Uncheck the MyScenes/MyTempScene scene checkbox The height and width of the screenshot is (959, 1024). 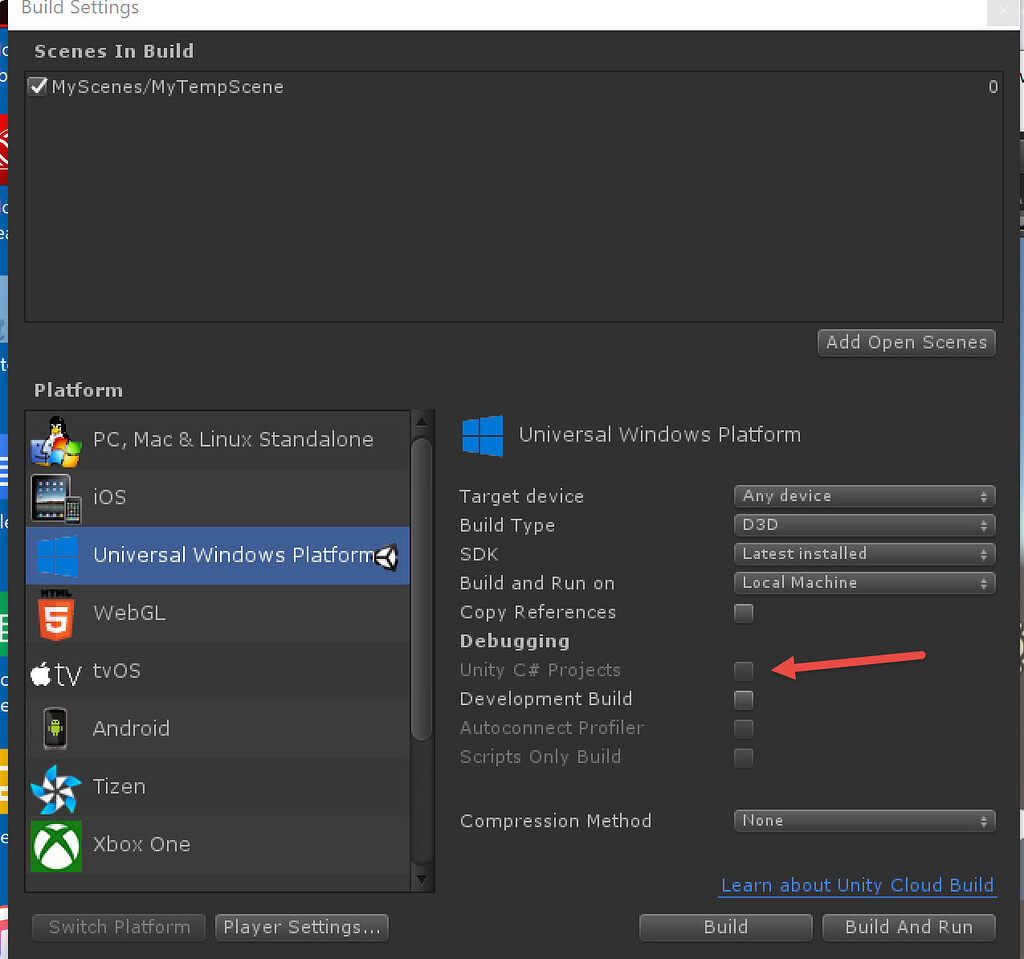coord(37,86)
